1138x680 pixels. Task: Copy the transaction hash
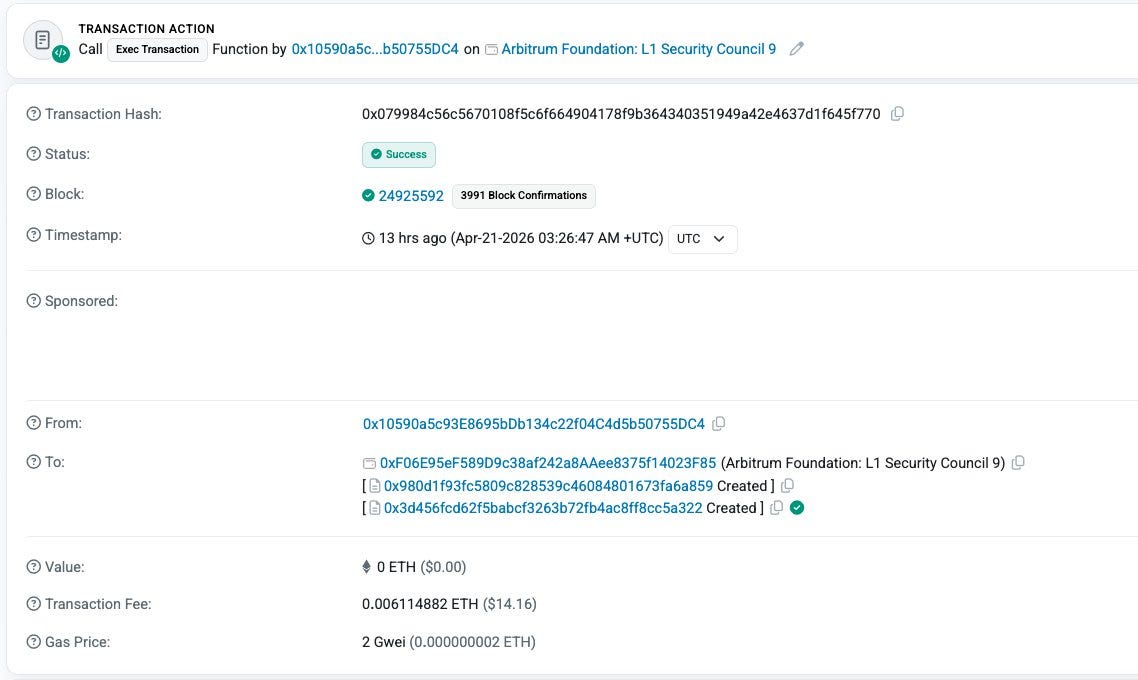pyautogui.click(x=897, y=113)
